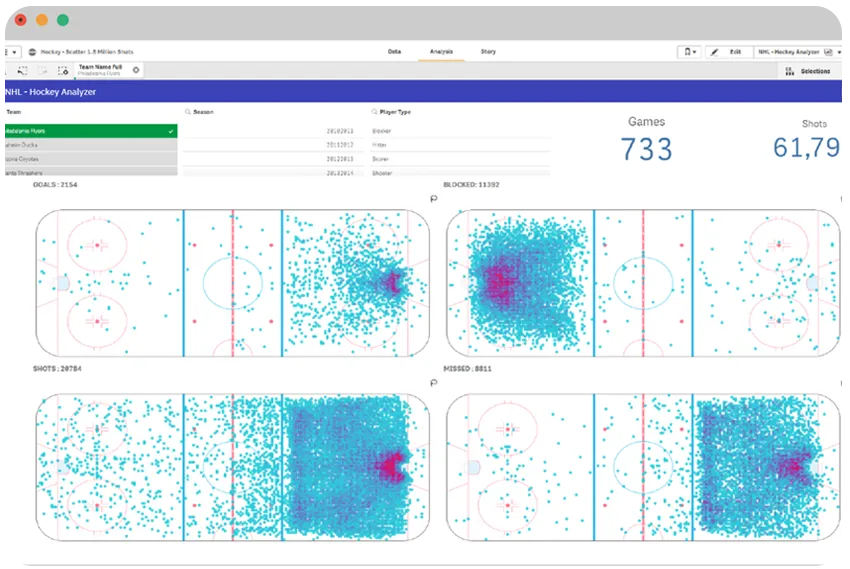
Task: Open the navigation menu dropdown at top left
Action: 12,52
